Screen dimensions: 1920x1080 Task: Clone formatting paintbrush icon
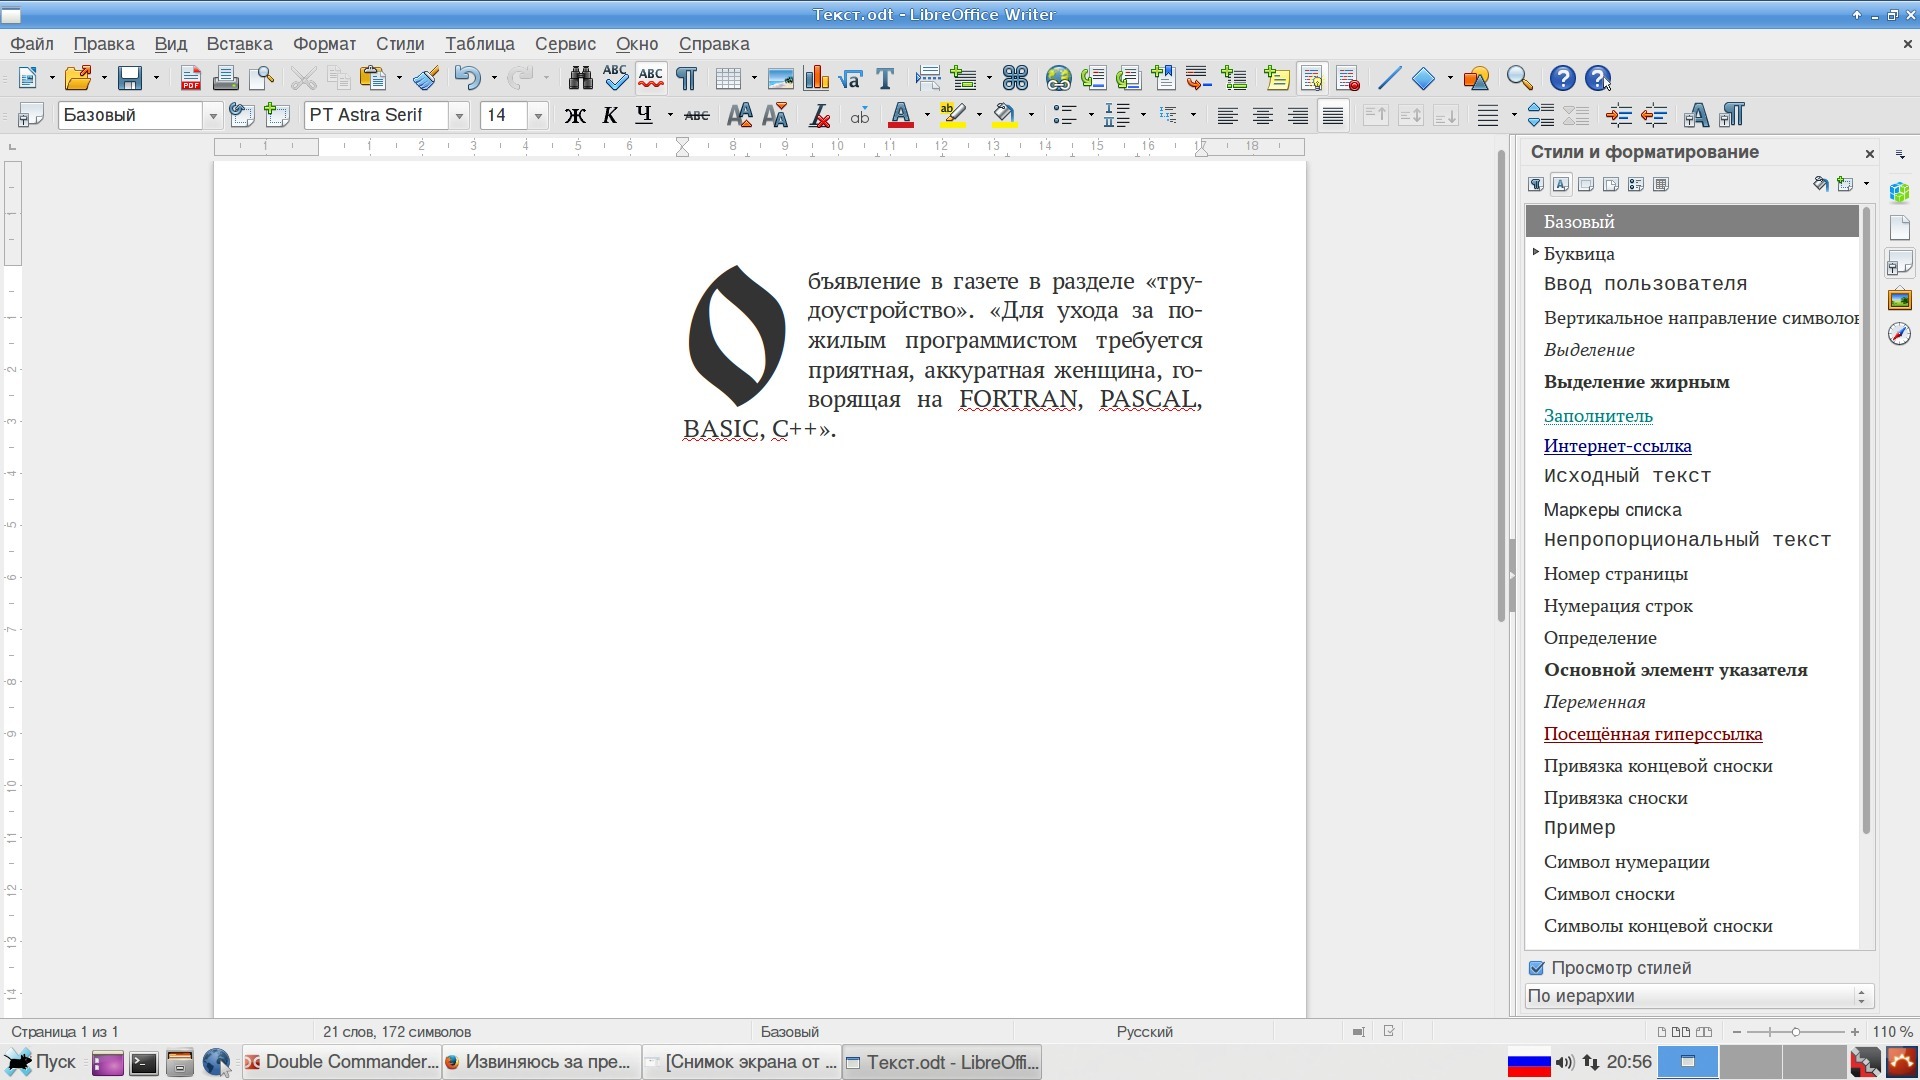(426, 78)
